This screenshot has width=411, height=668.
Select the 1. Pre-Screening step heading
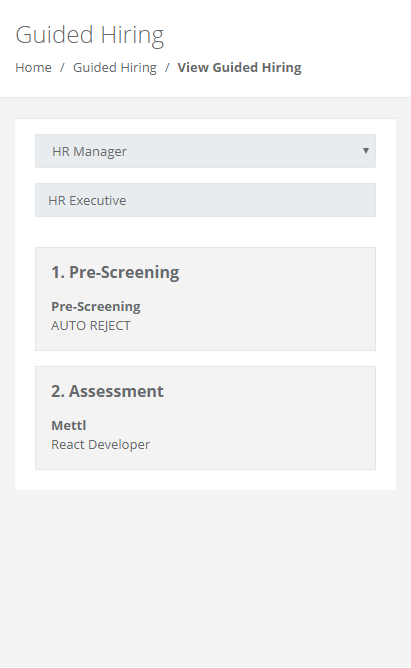click(115, 272)
